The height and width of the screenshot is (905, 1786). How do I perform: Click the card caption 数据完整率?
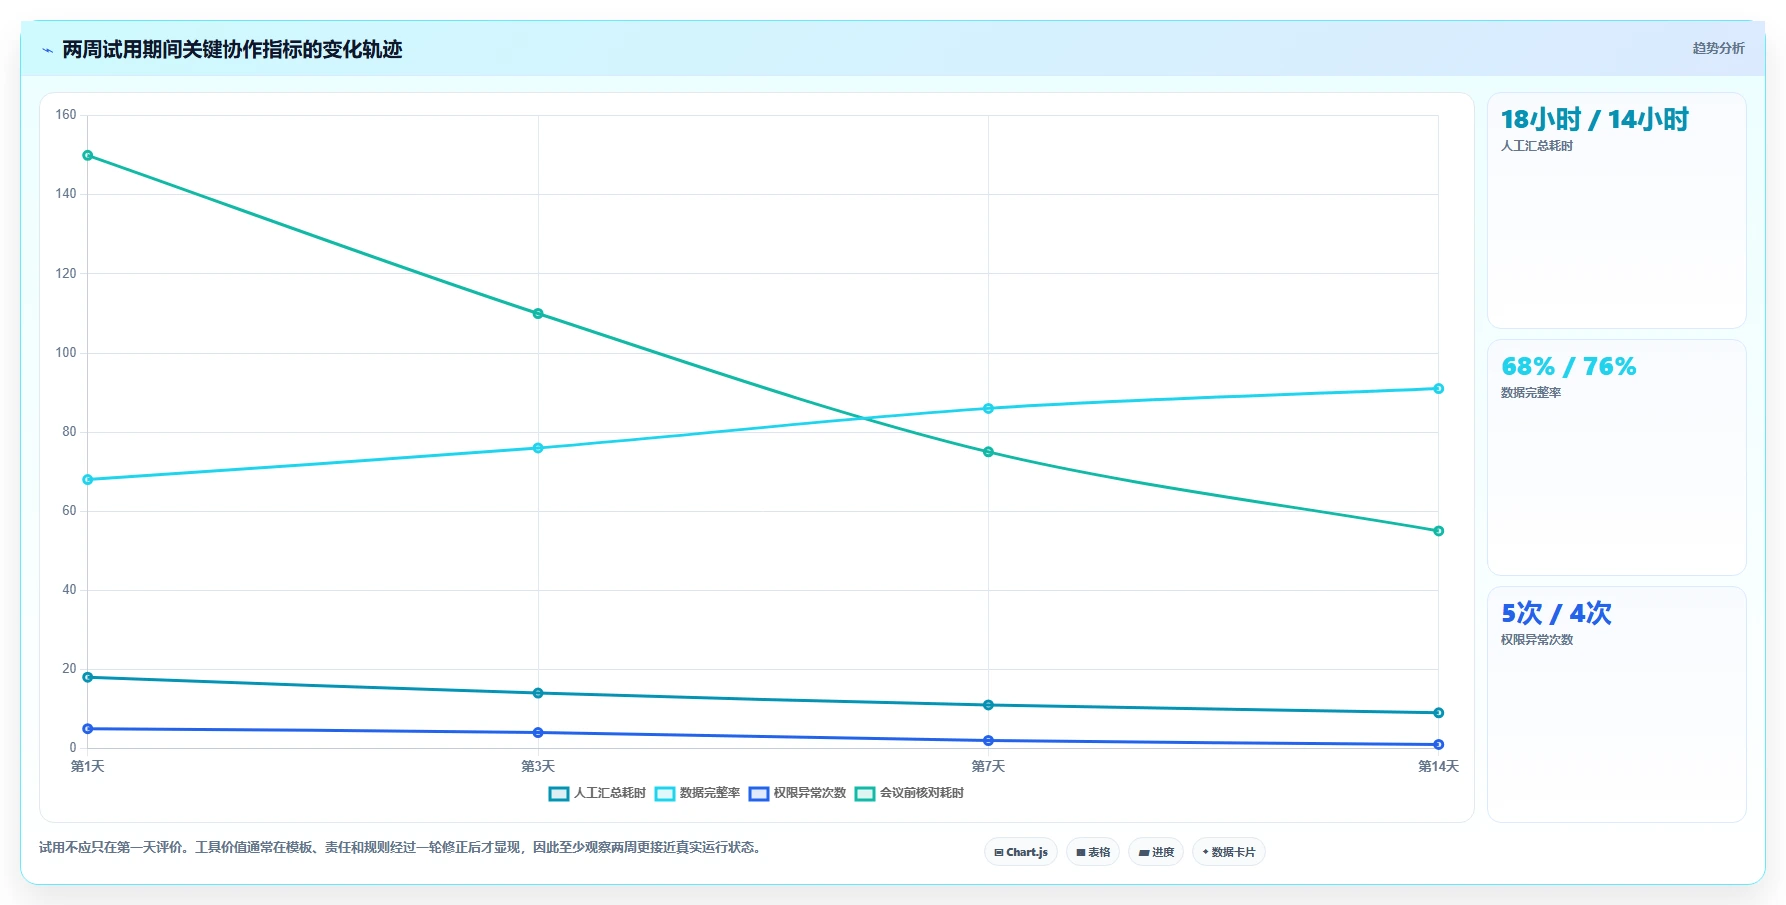pyautogui.click(x=1531, y=393)
